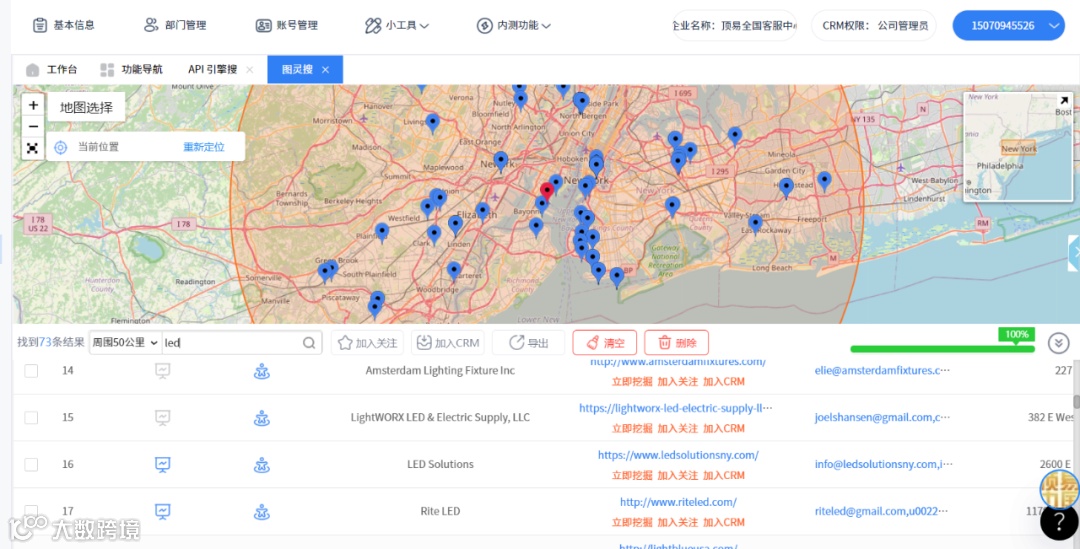Click the CRM权限 公司管理员 field
The height and width of the screenshot is (549, 1080).
click(874, 25)
